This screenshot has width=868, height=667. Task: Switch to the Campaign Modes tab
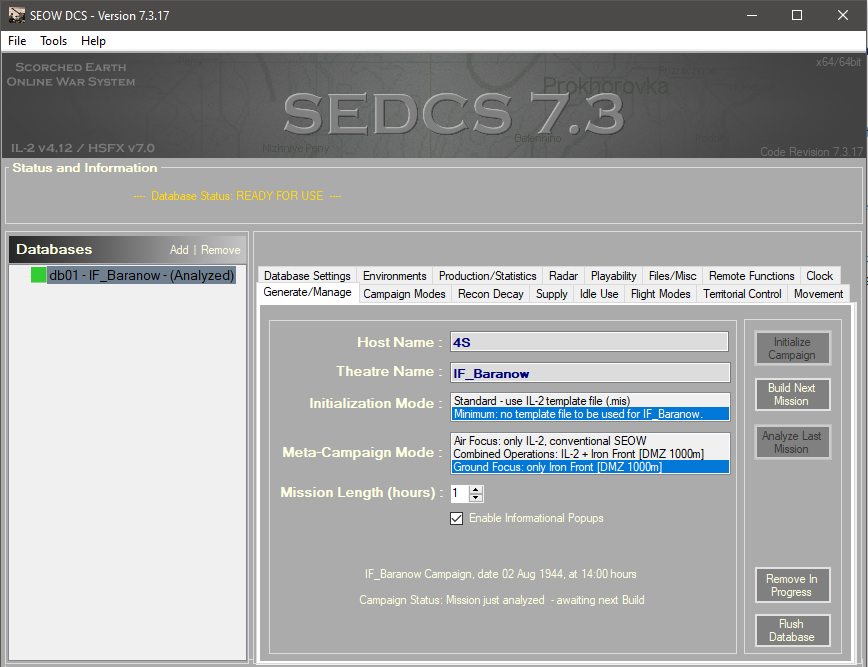coord(404,294)
